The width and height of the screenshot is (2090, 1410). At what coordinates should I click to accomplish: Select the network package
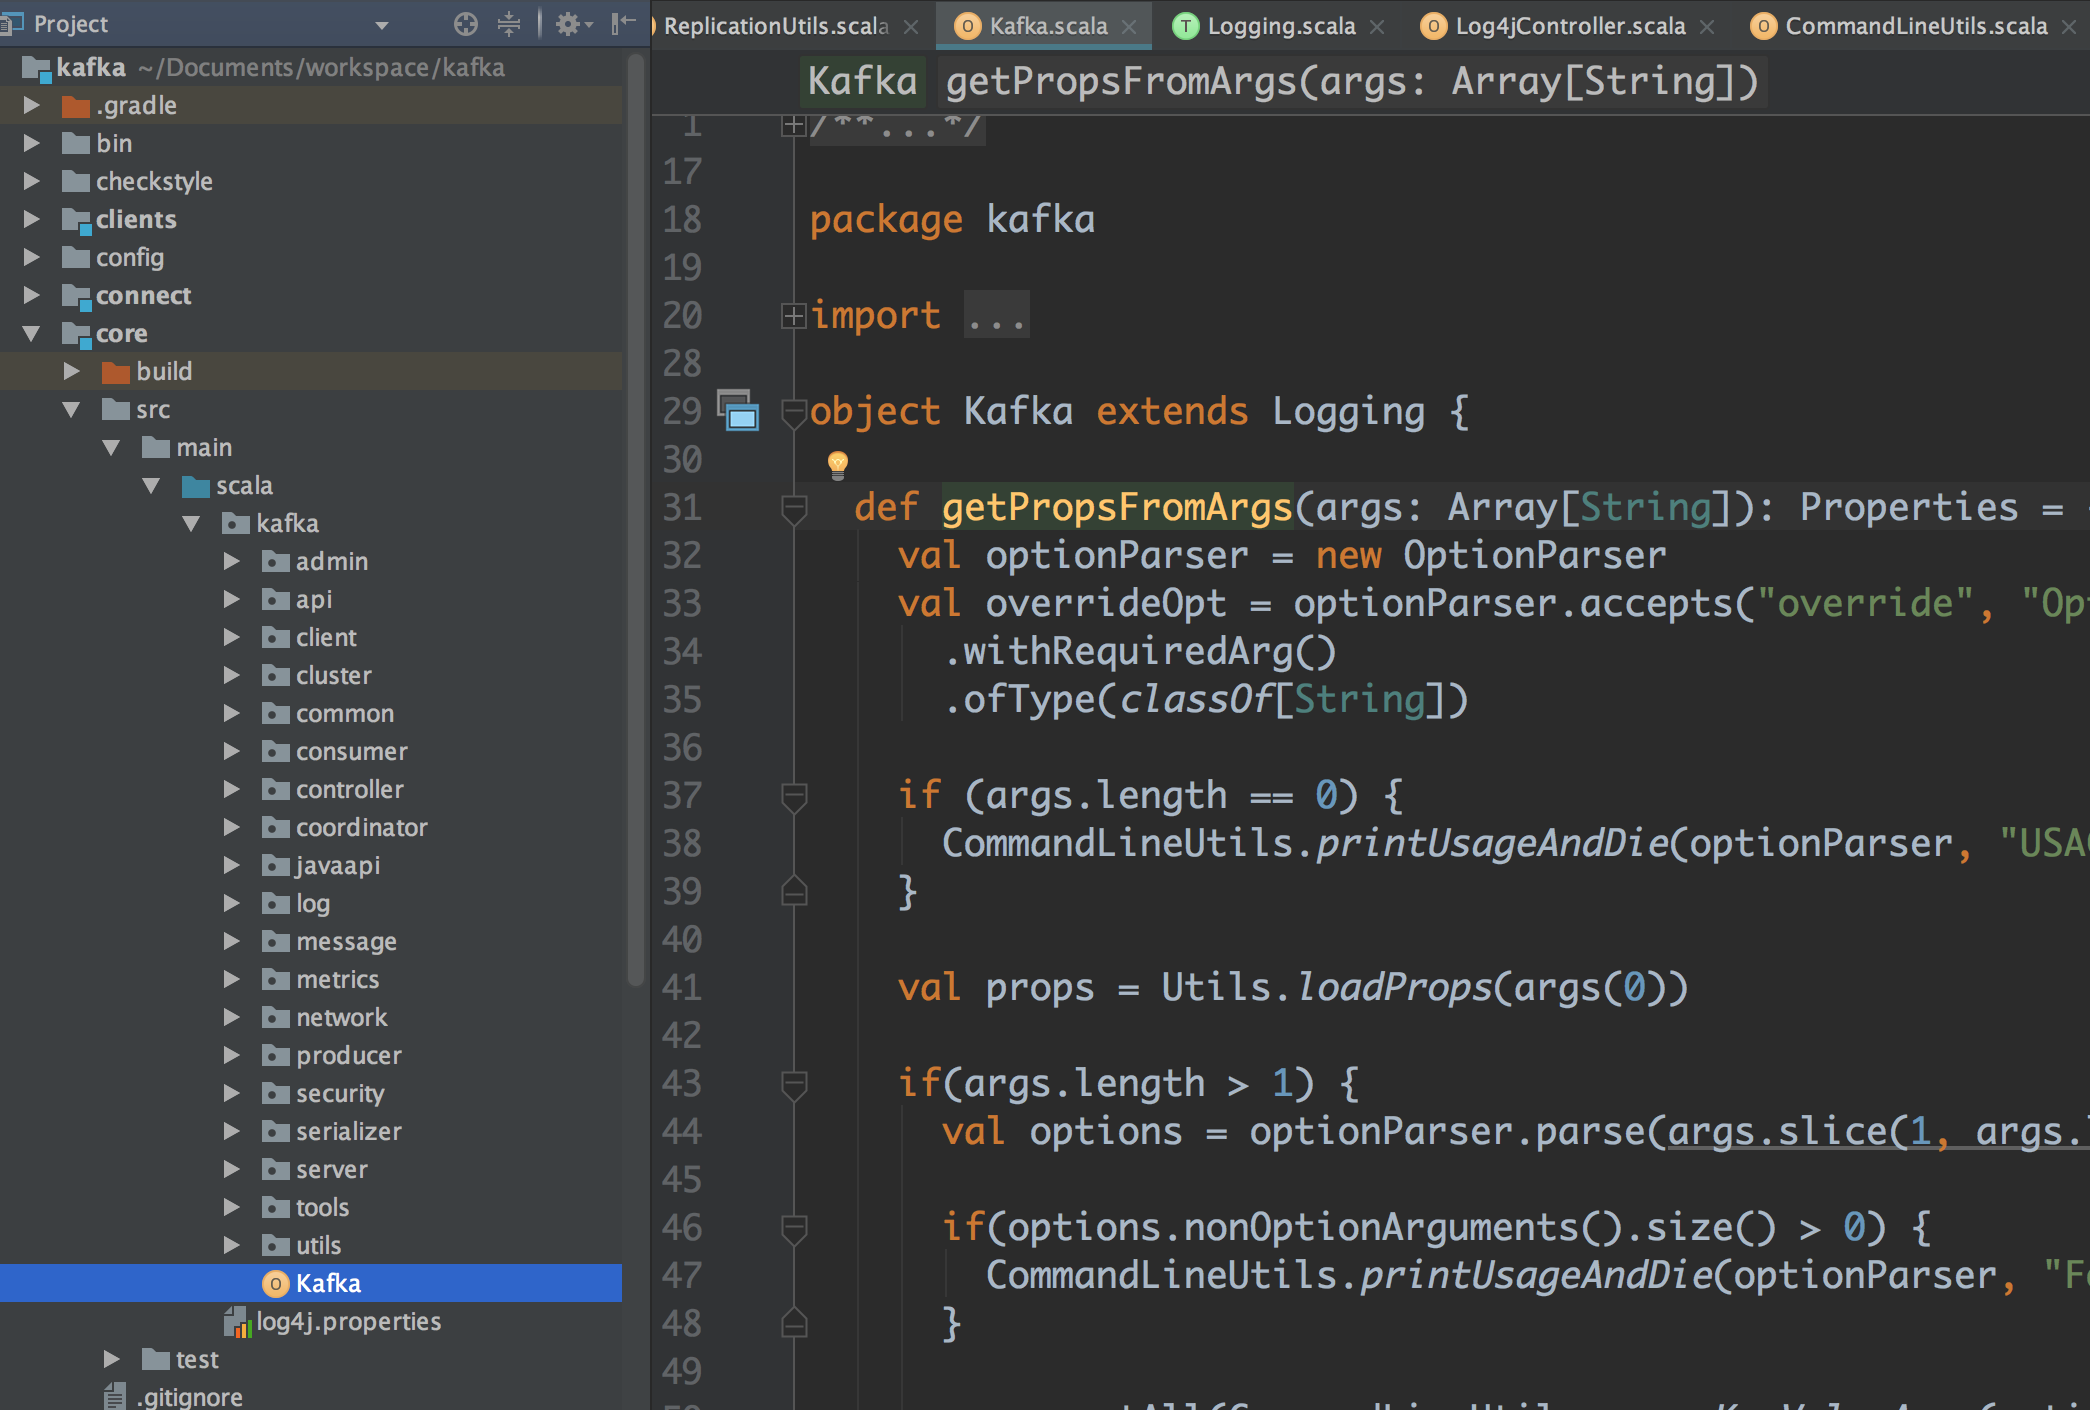click(311, 1017)
